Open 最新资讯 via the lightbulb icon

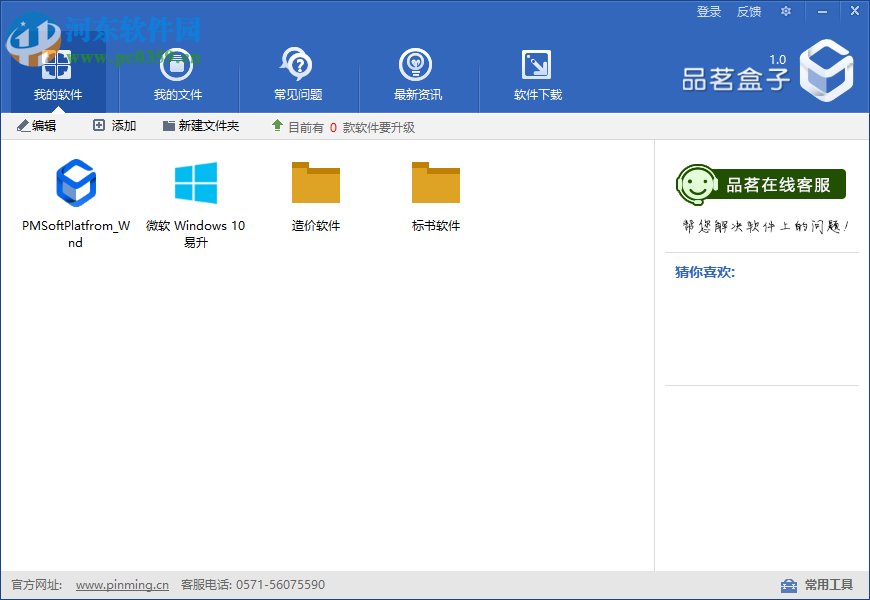coord(416,62)
